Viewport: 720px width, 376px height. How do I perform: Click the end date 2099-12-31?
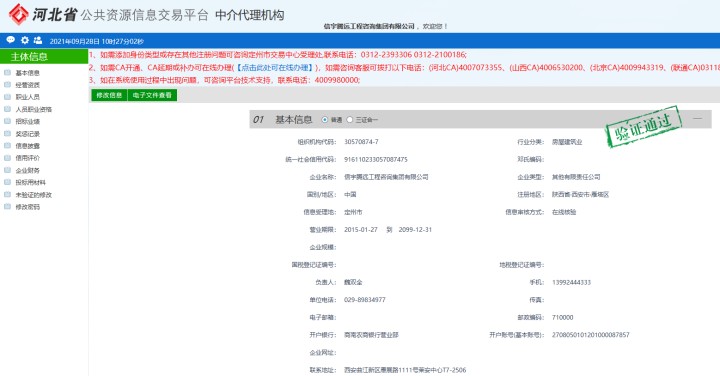tap(415, 230)
